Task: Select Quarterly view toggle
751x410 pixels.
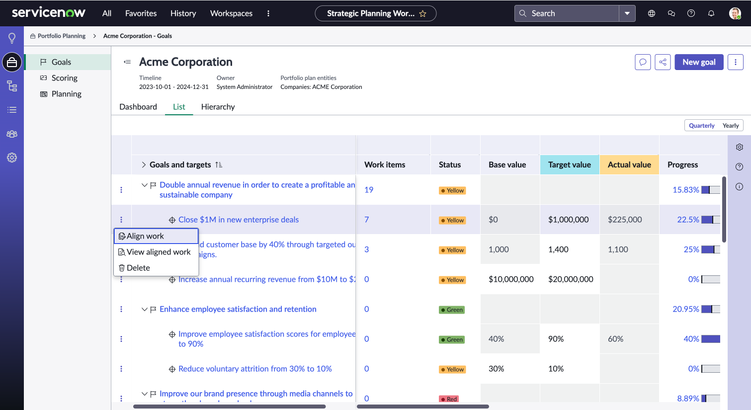Action: 701,125
